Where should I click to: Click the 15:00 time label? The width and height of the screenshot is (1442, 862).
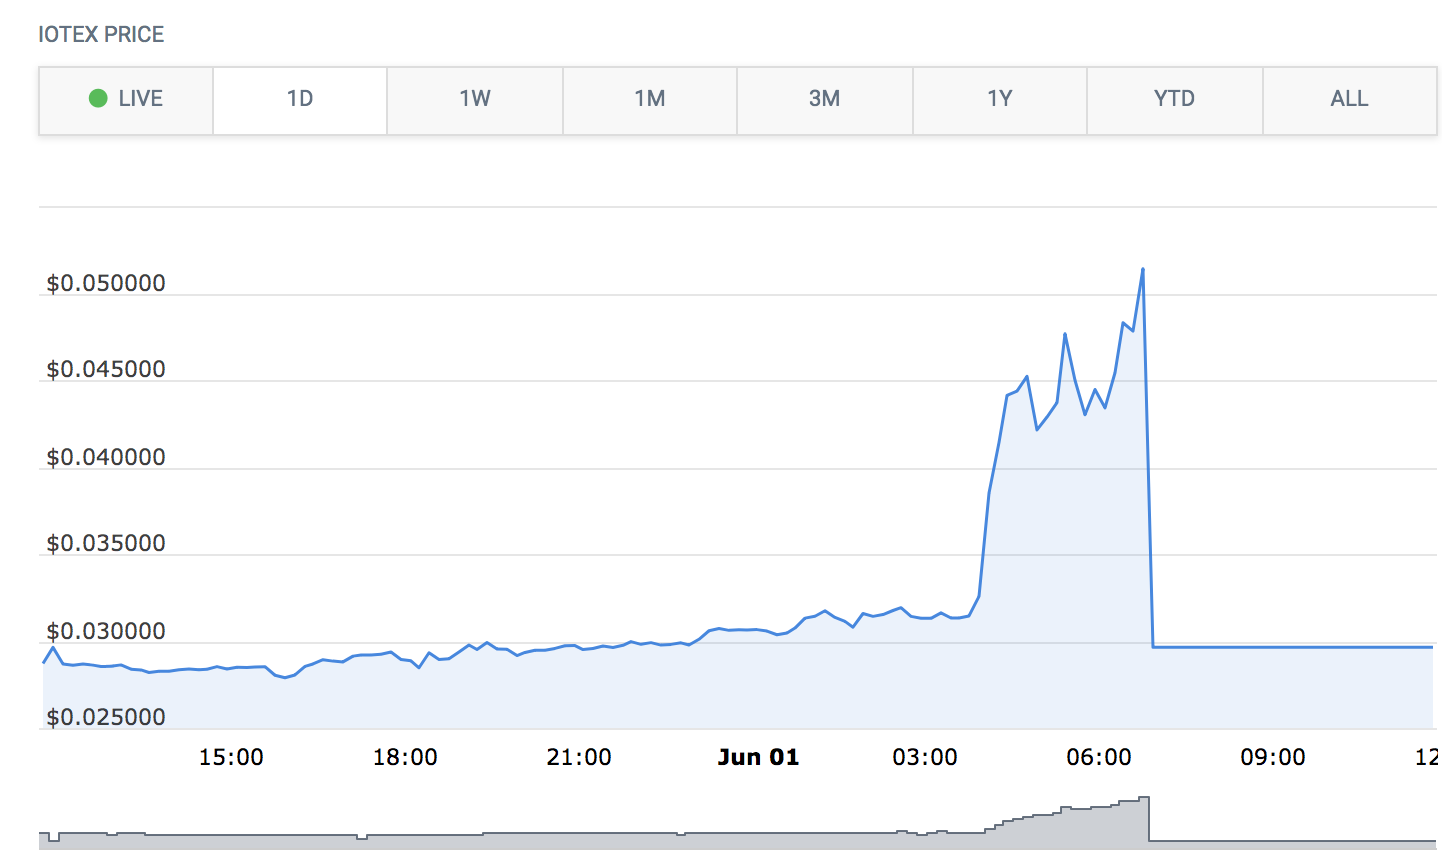pyautogui.click(x=231, y=758)
